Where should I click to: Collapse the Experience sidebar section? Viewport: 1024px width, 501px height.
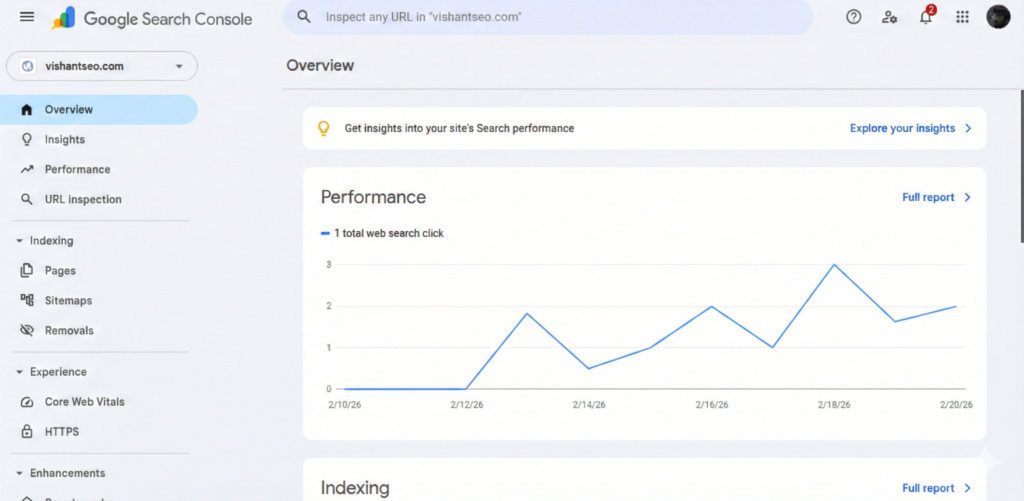(20, 372)
